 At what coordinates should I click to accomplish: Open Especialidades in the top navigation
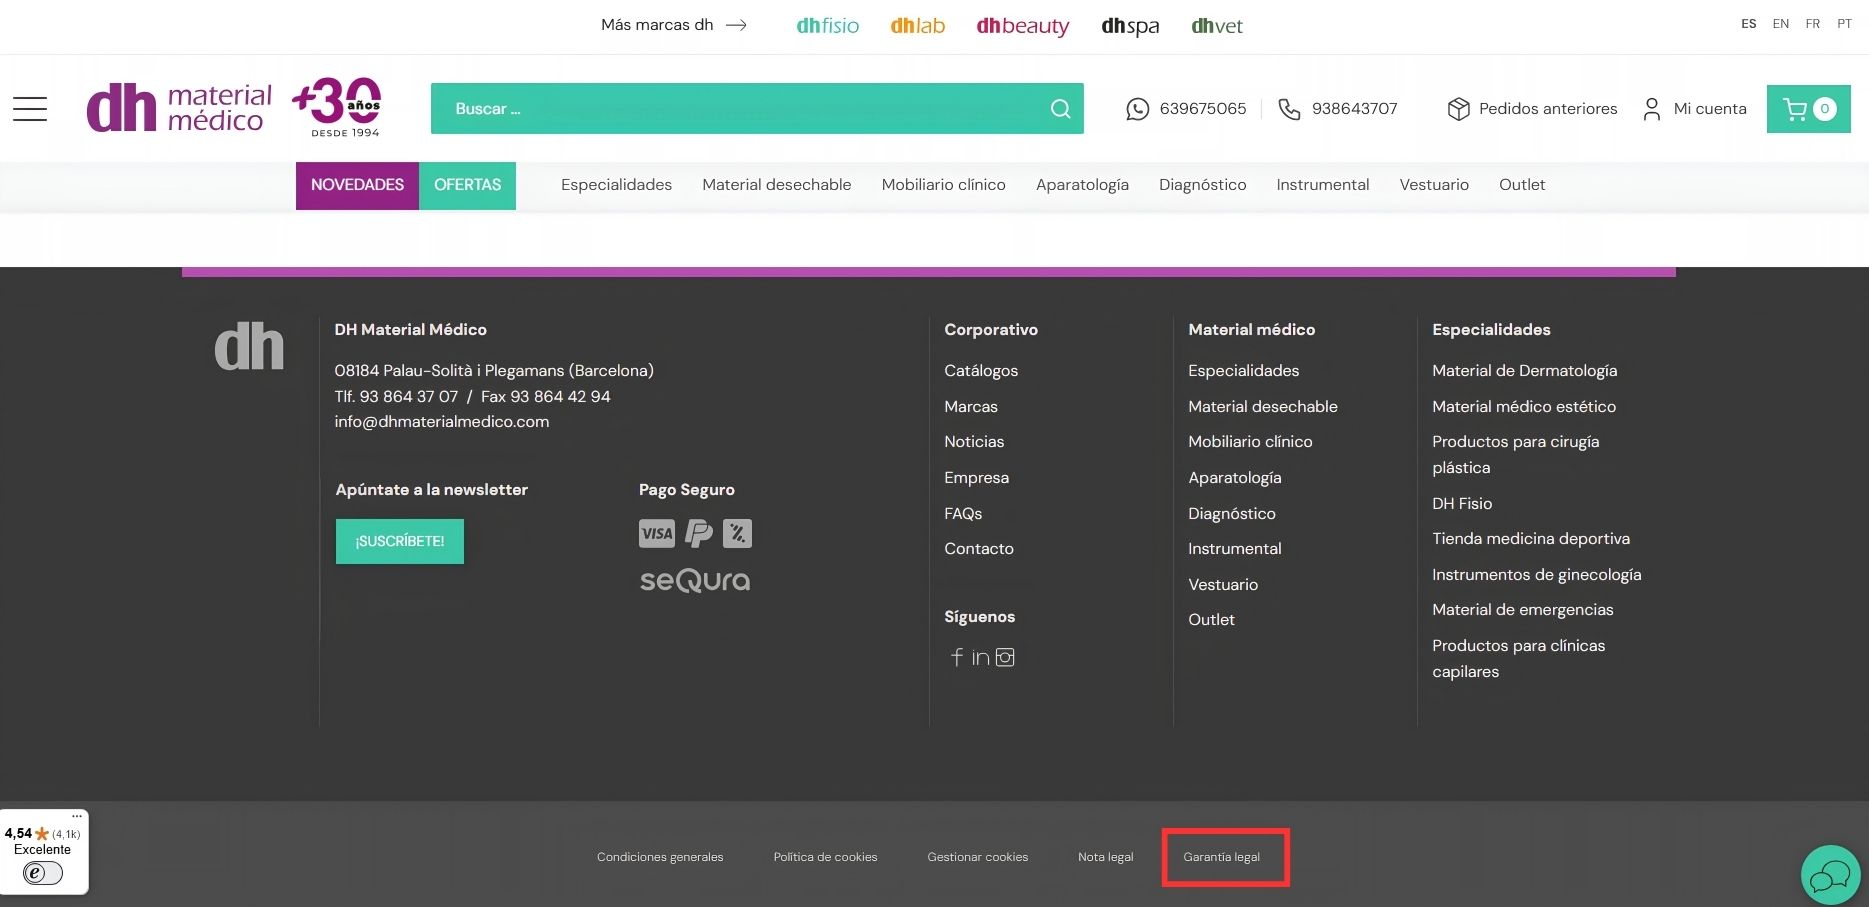point(616,185)
